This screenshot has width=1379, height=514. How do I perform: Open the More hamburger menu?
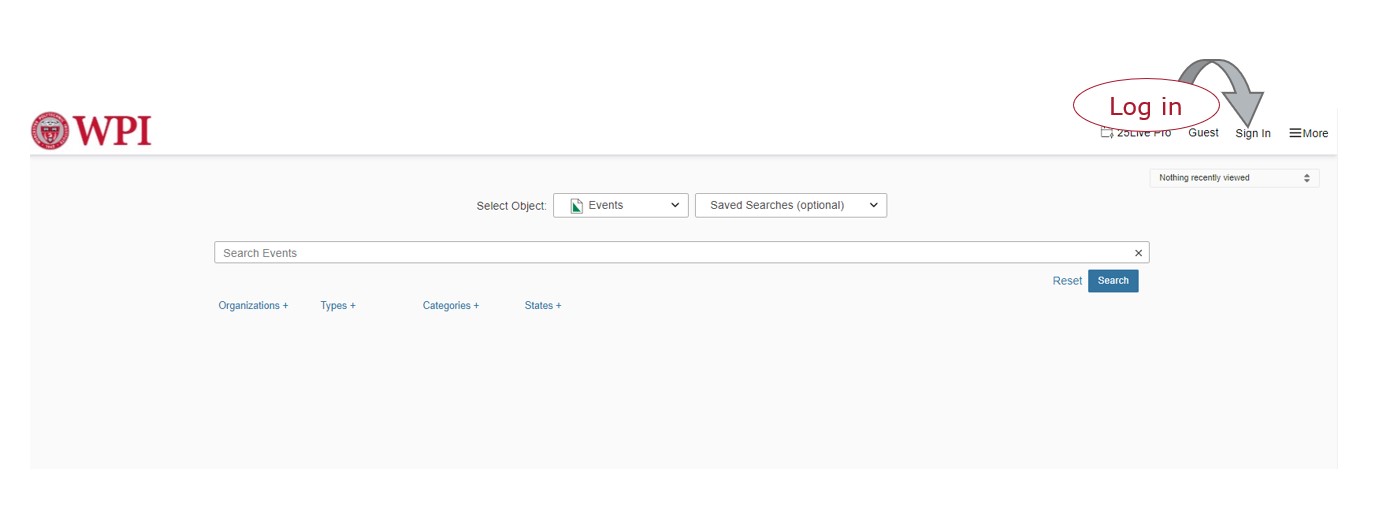1308,133
